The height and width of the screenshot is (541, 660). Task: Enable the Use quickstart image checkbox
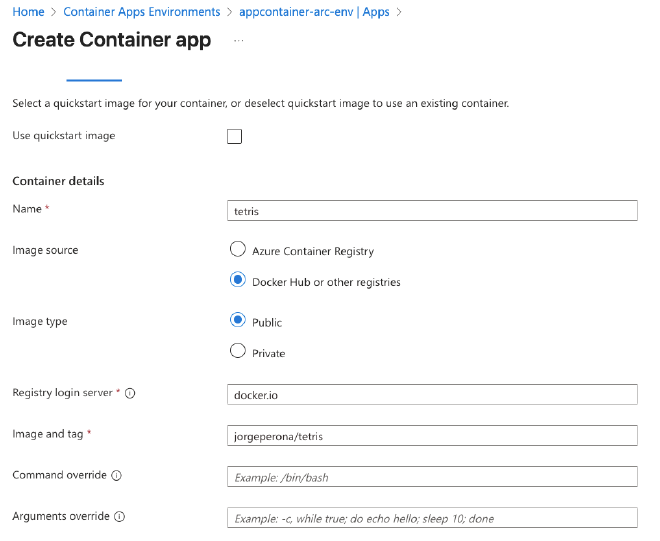[235, 136]
